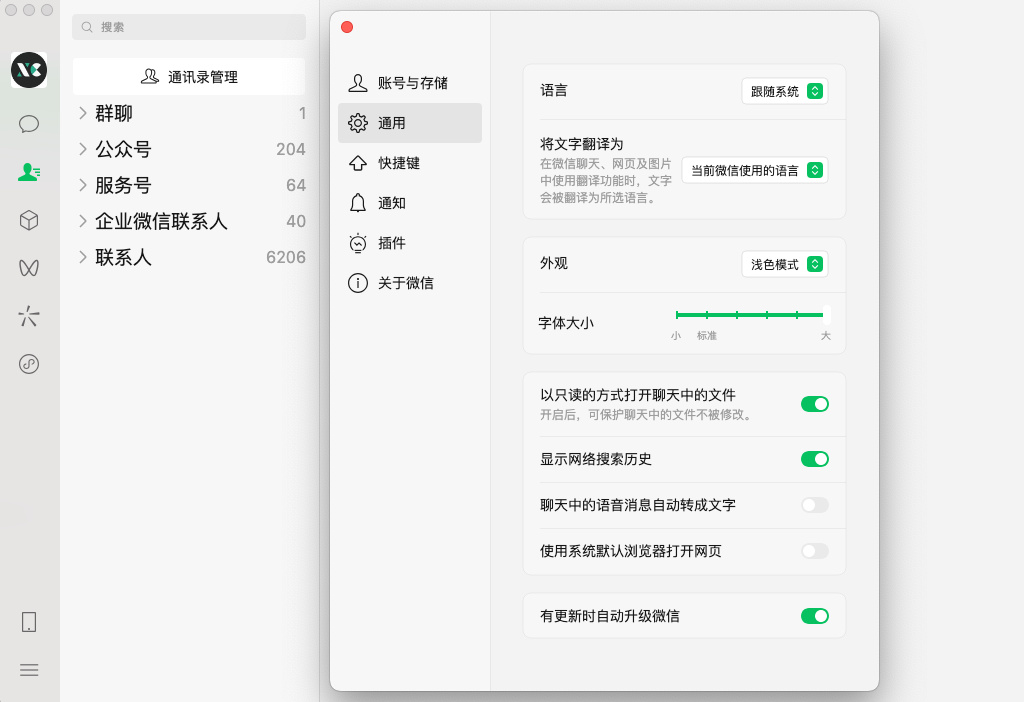The image size is (1024, 702).
Task: Click the gear icon next to 通用
Action: pos(358,123)
